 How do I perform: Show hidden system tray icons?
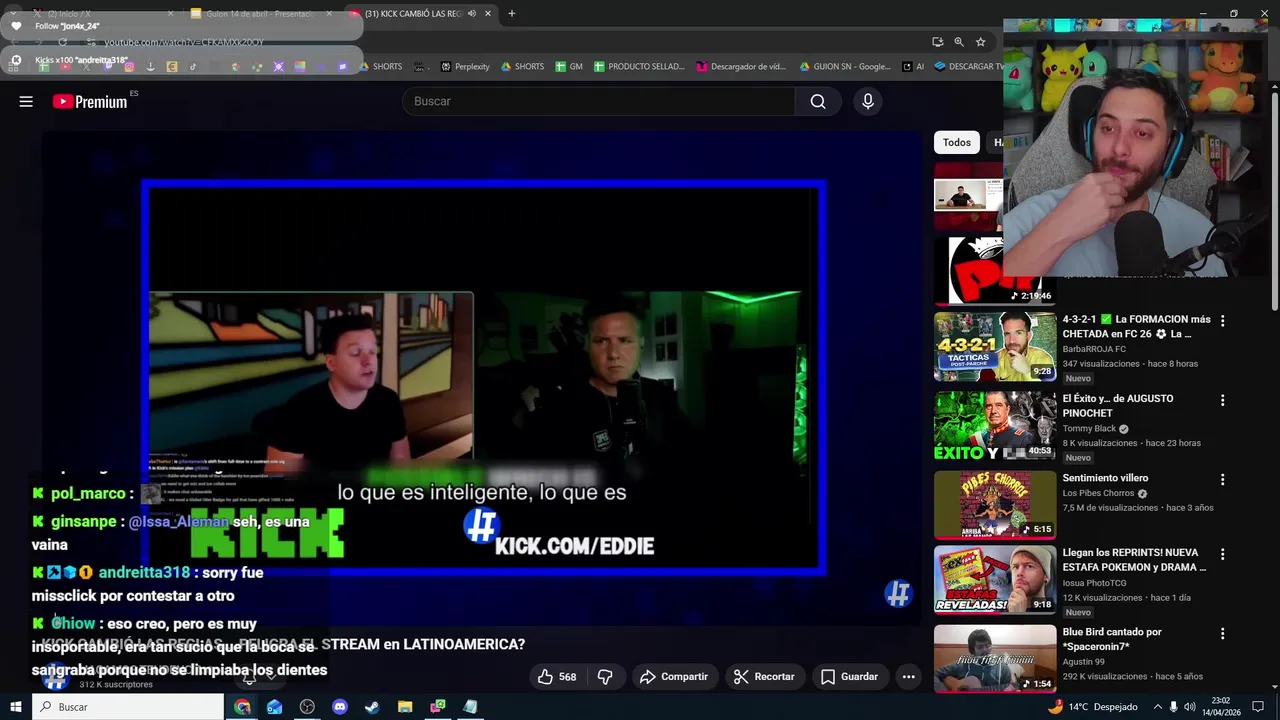(1158, 707)
